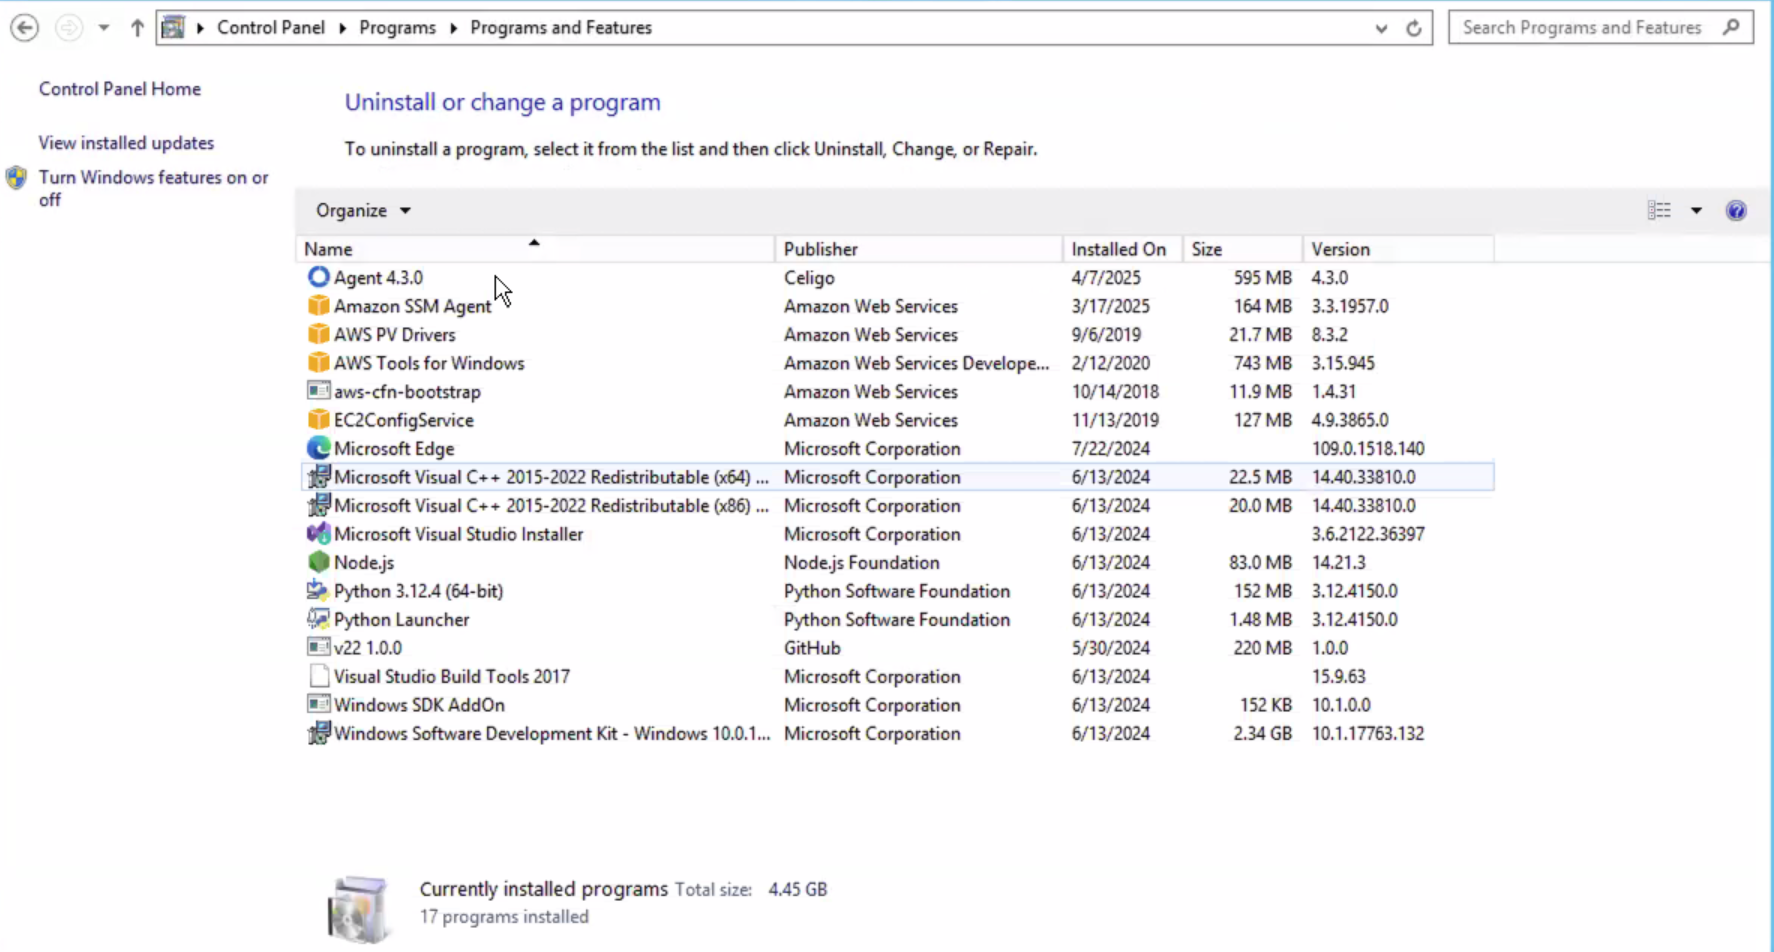Click the Control Panel icon in address bar
The width and height of the screenshot is (1774, 952).
[173, 27]
